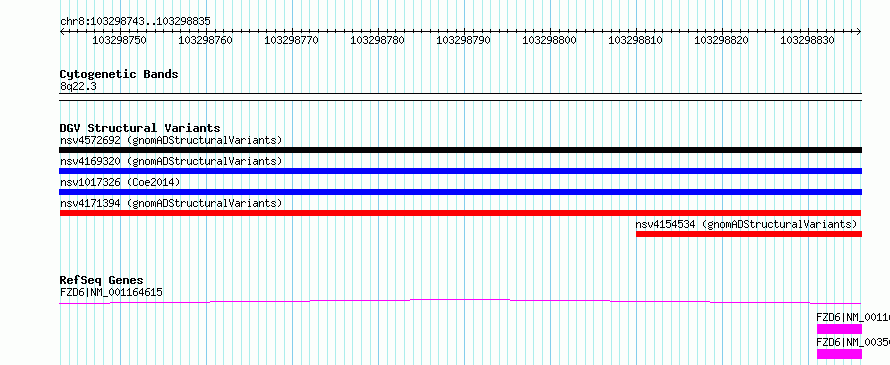The height and width of the screenshot is (365, 890).
Task: Open the nsv4154534 (gnomADStructuralVariants) label
Action: click(746, 224)
